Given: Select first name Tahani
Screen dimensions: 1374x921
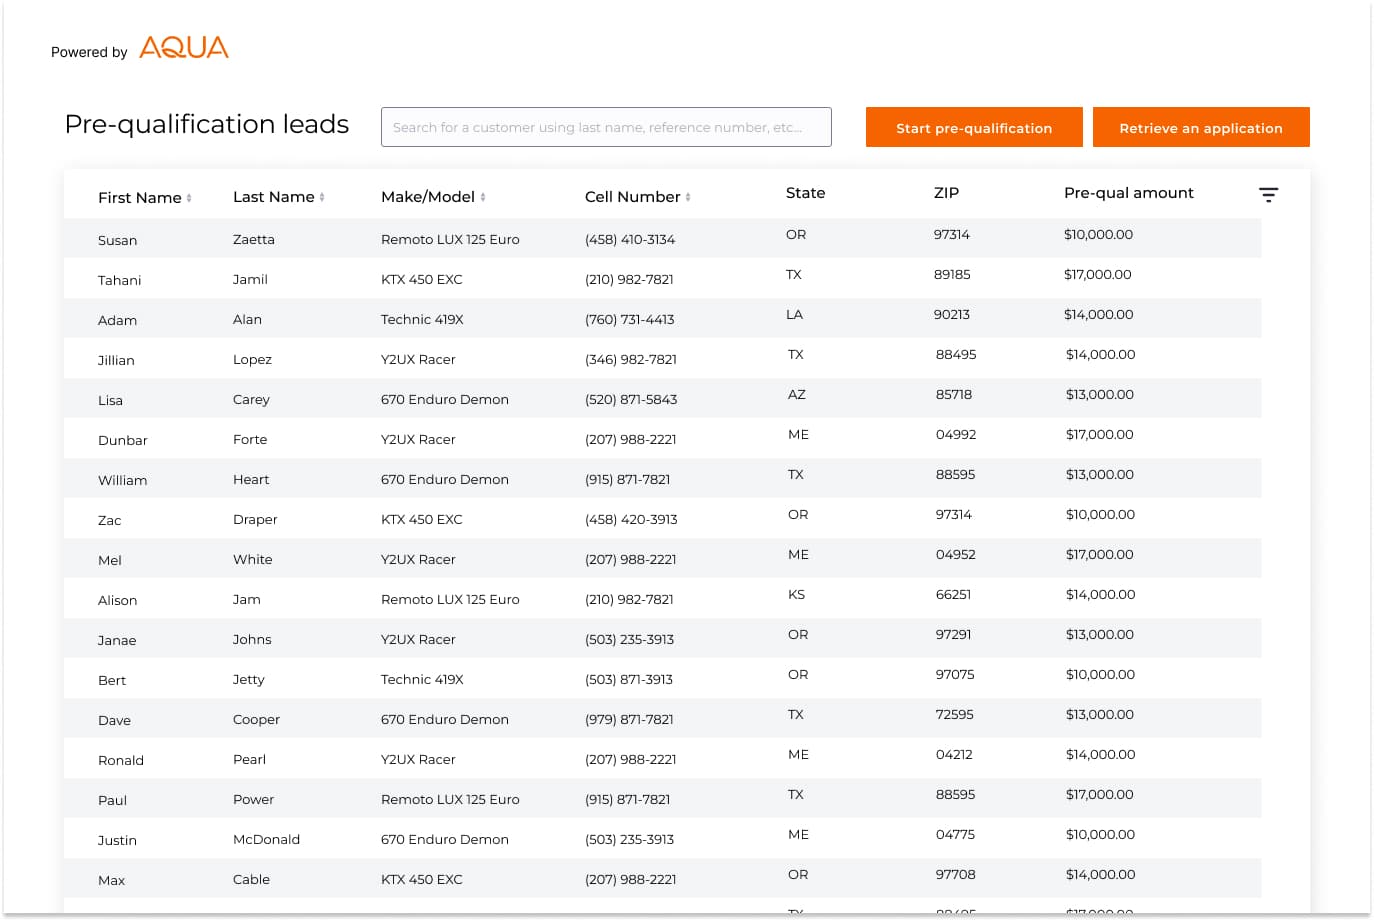Looking at the screenshot, I should [119, 280].
